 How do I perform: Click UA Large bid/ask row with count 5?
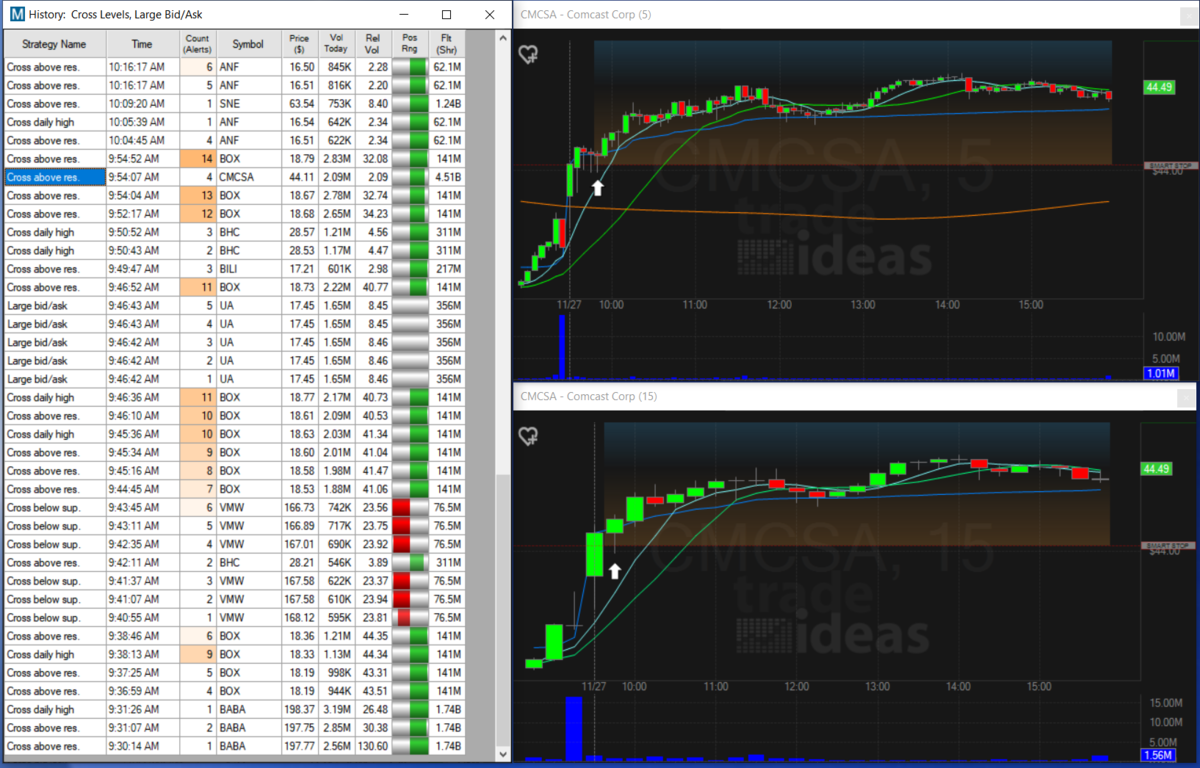coord(234,306)
